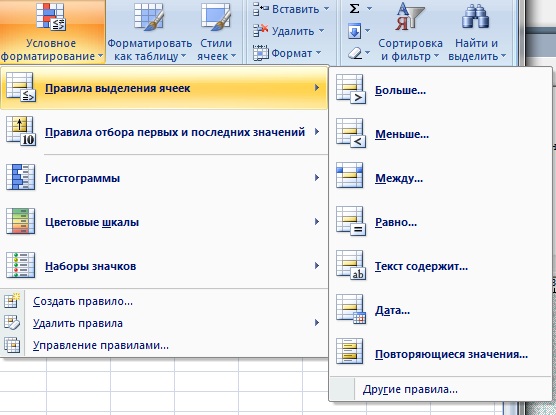Click the Гистограммы data bars icon
Screen dimensions: 556x415
pos(21,177)
